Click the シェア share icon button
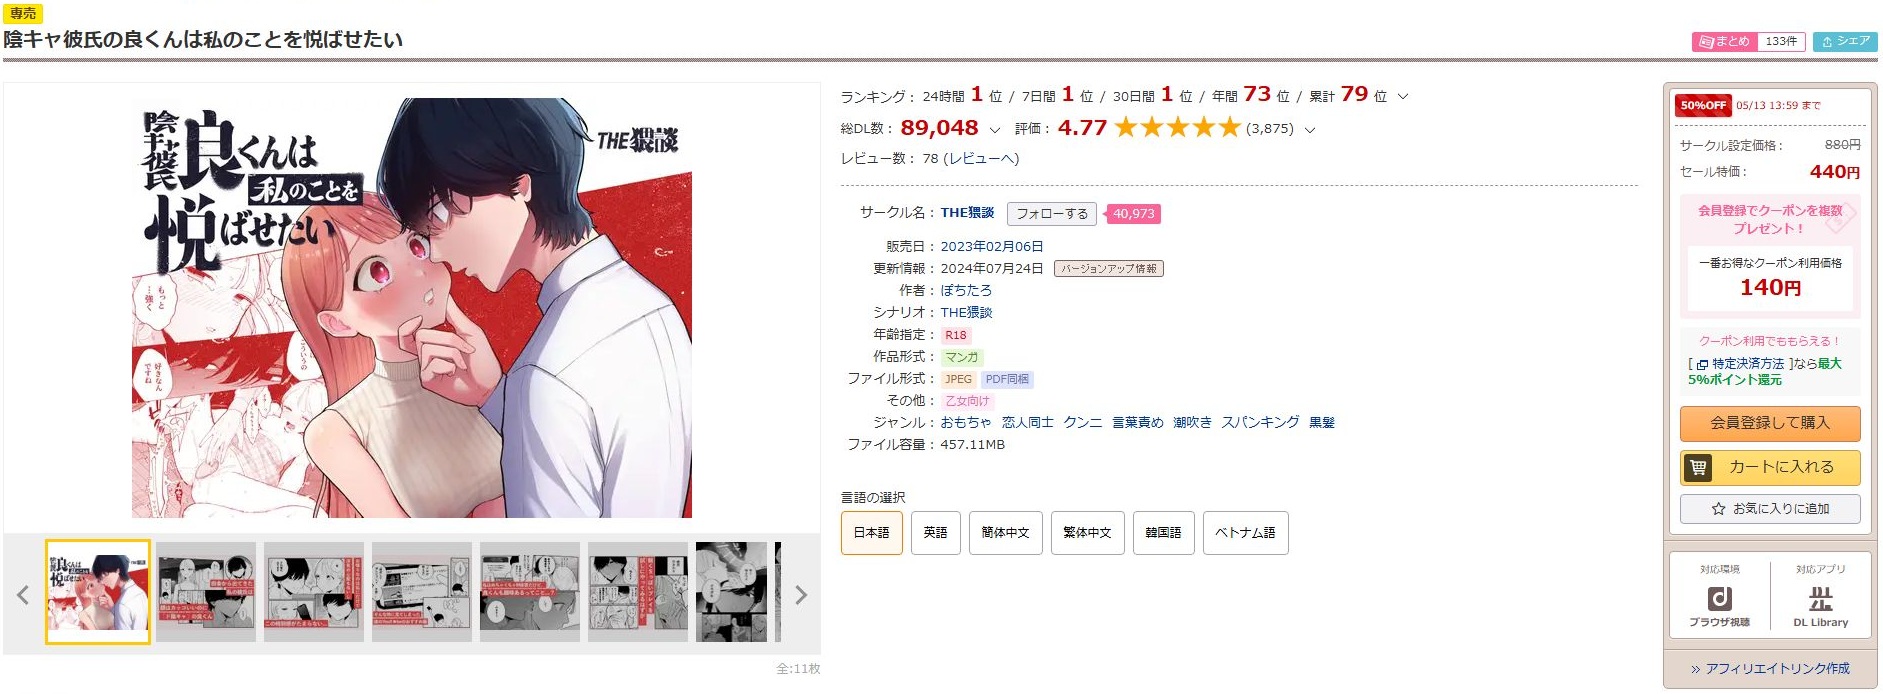The height and width of the screenshot is (694, 1883). 1845,41
